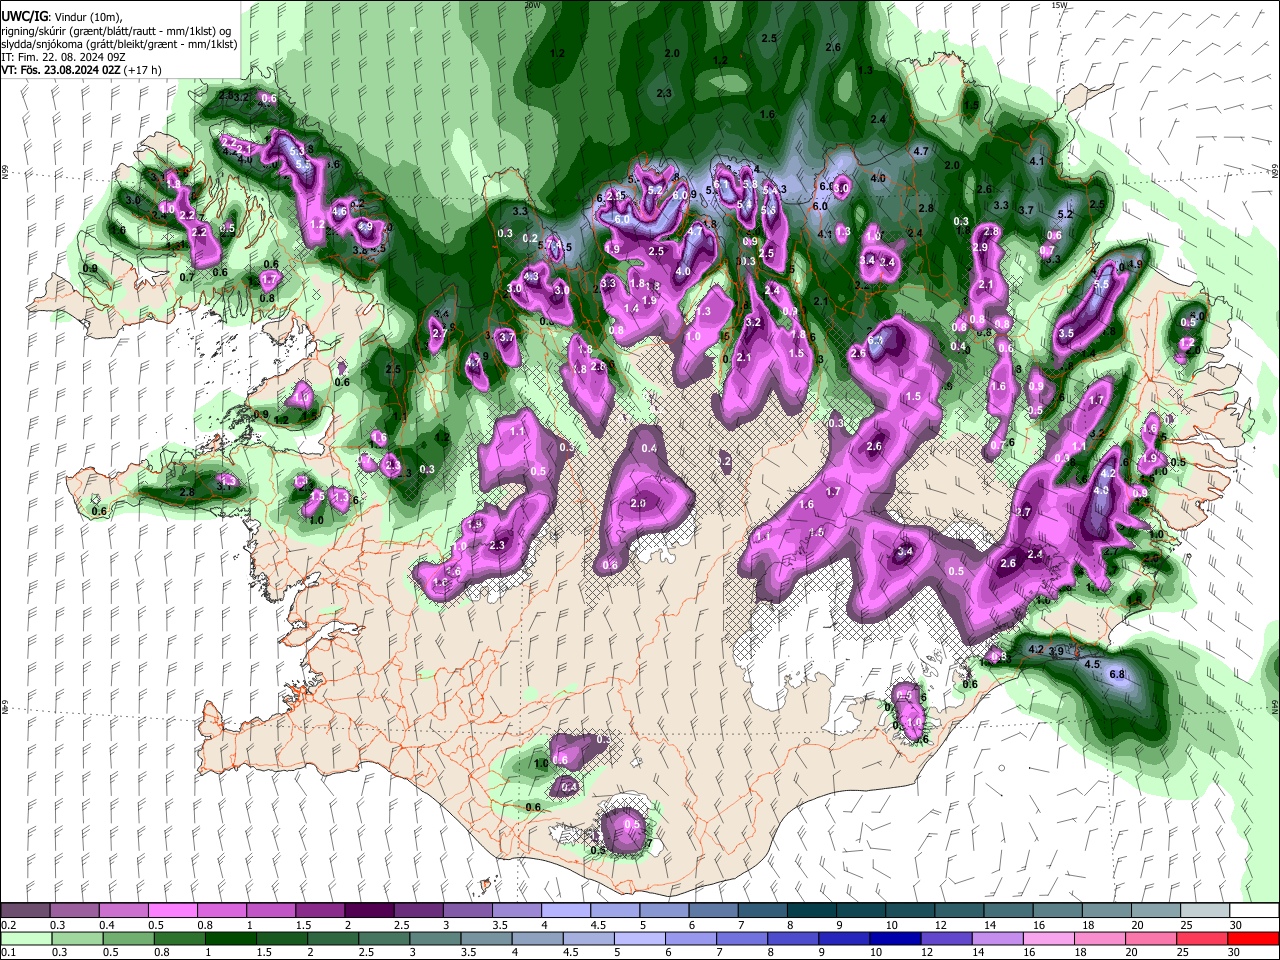Pick the bottom legend swatch between 3 and 3.5

point(436,938)
